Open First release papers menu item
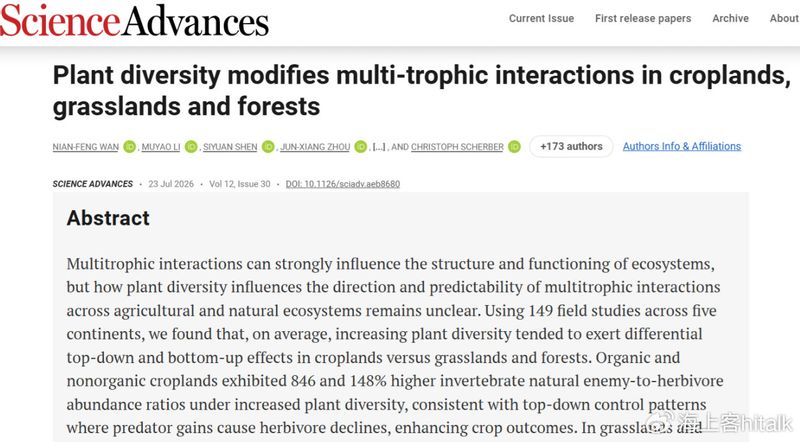This screenshot has height=442, width=800. pyautogui.click(x=643, y=18)
